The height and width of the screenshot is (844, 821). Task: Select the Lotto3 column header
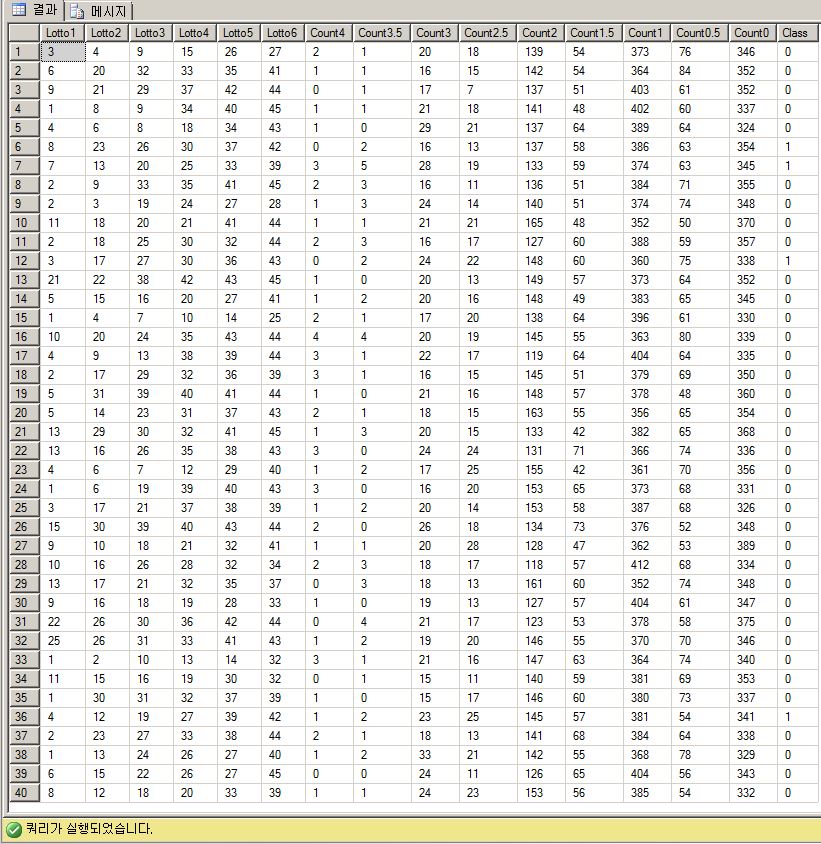151,33
